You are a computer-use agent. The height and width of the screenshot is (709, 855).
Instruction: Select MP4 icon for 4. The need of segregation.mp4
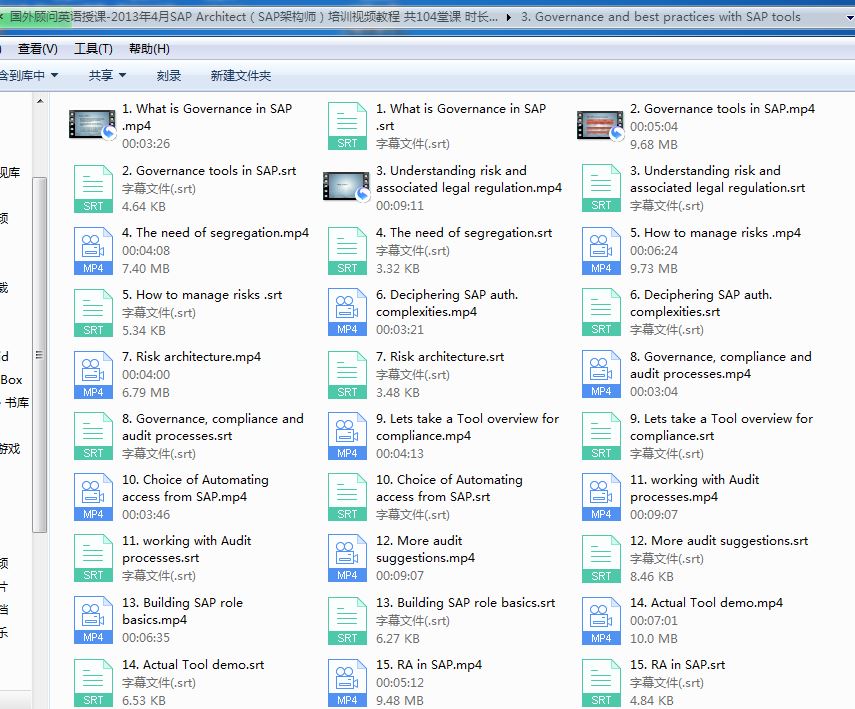pos(93,251)
